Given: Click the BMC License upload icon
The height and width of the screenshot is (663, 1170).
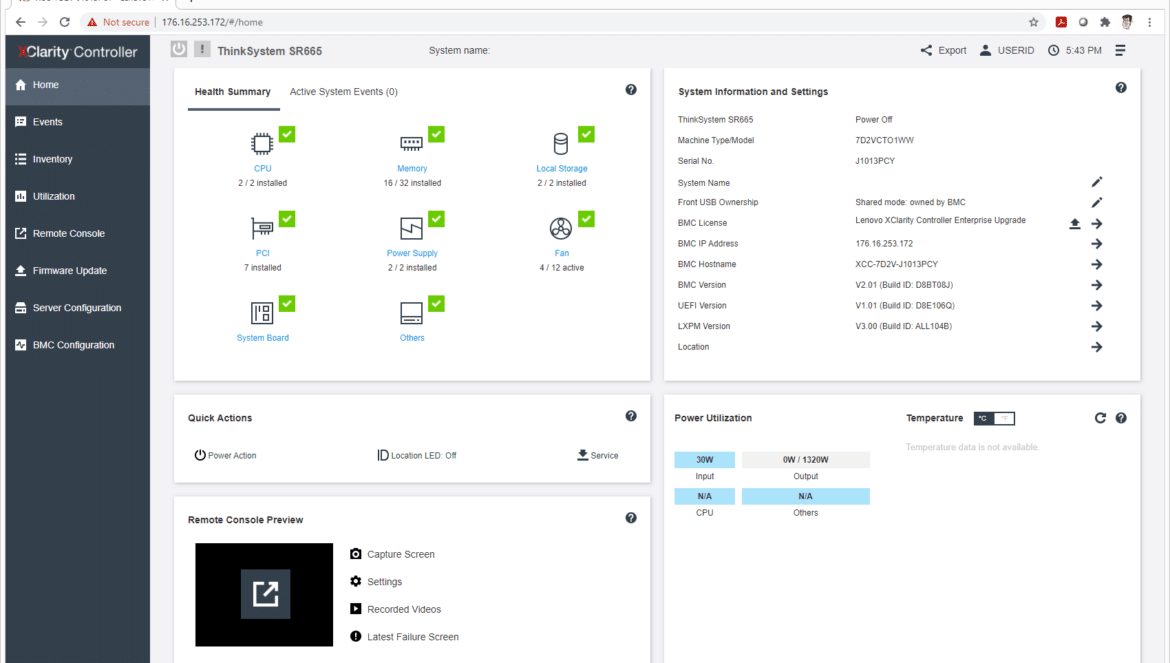Looking at the screenshot, I should (x=1074, y=224).
